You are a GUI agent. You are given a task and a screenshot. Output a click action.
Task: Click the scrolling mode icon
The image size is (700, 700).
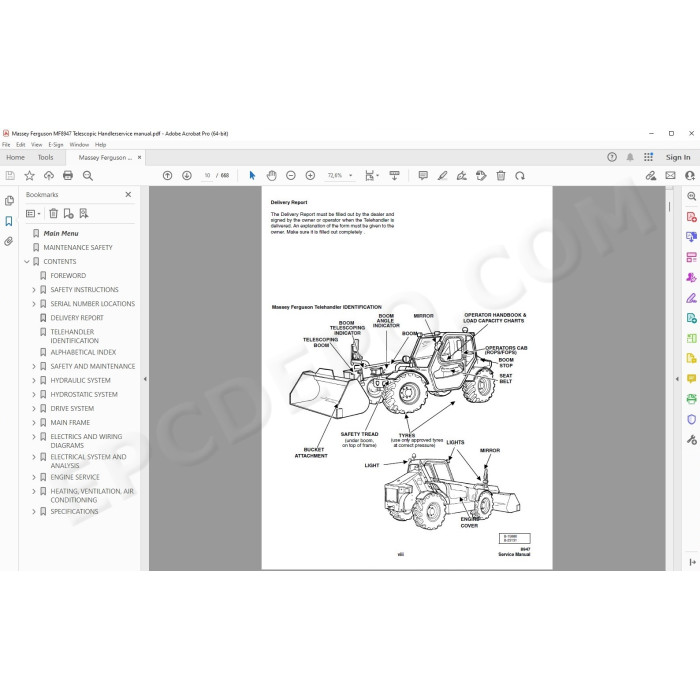[x=394, y=175]
